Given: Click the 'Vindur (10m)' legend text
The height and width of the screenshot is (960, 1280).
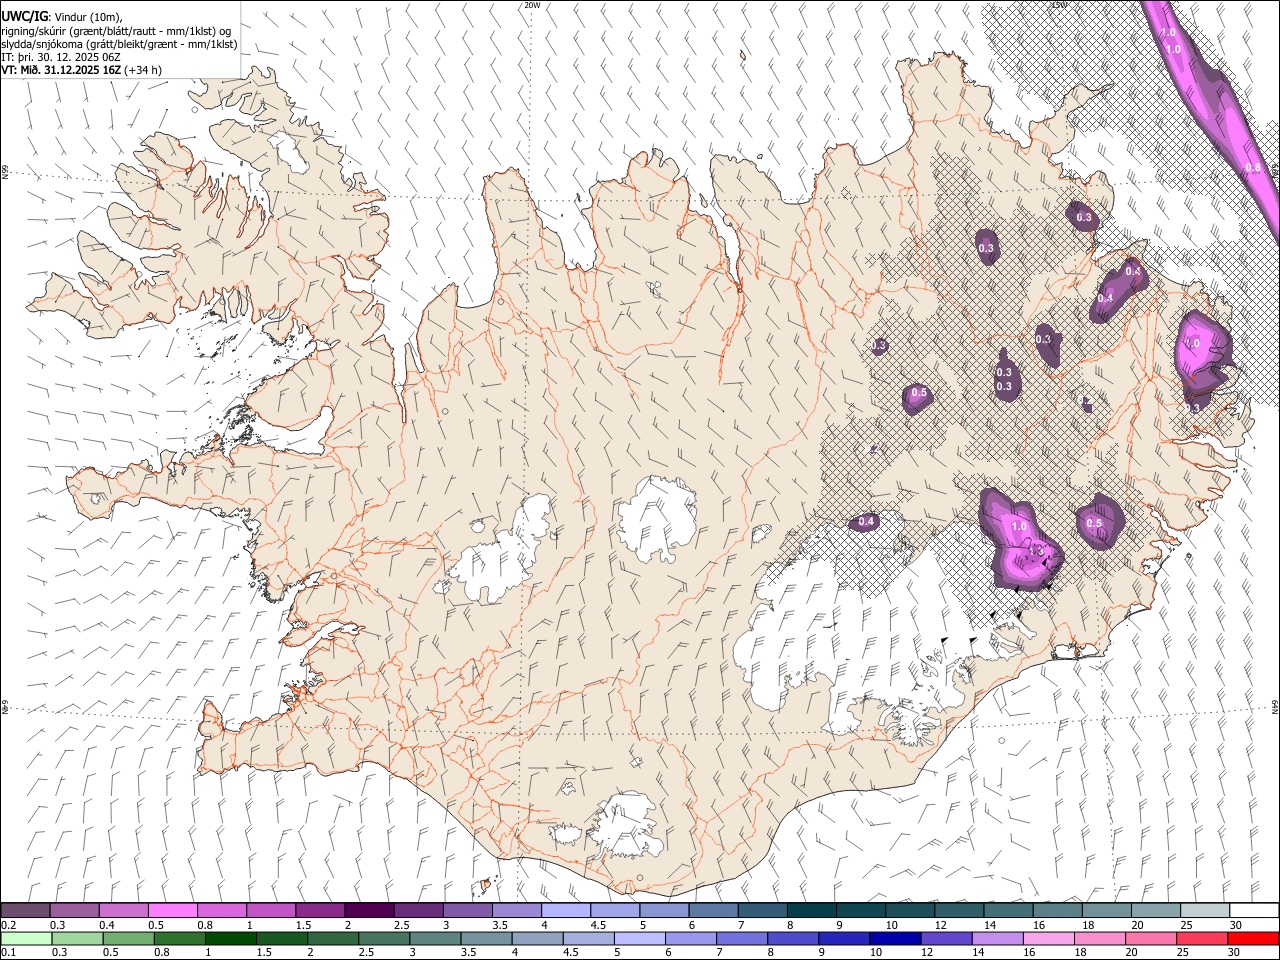Looking at the screenshot, I should [88, 16].
